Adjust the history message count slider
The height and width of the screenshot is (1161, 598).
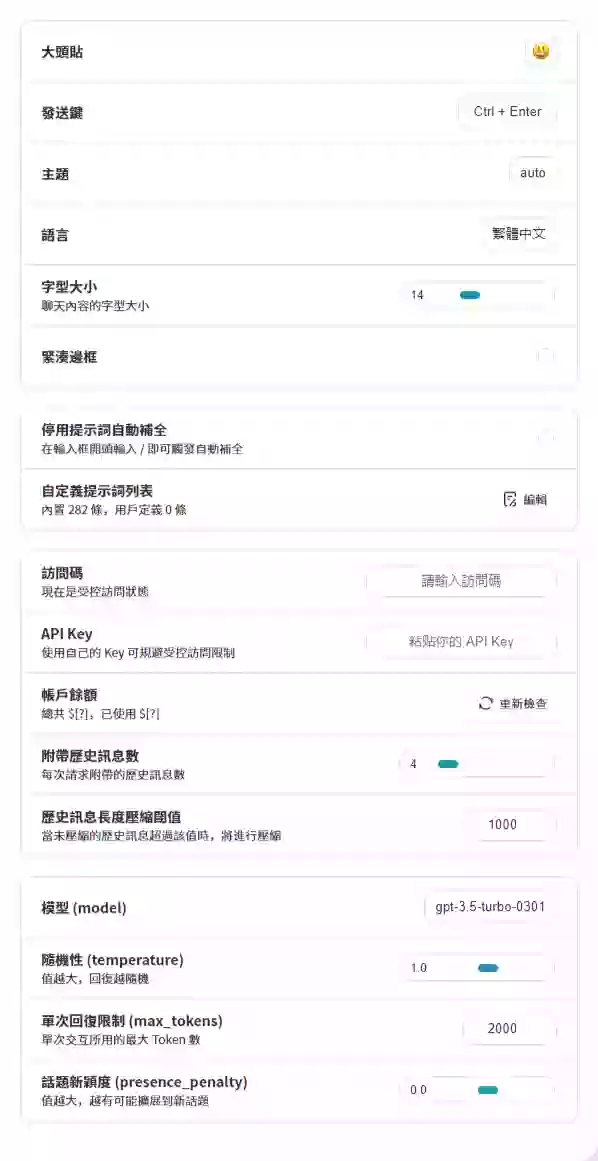[477, 764]
